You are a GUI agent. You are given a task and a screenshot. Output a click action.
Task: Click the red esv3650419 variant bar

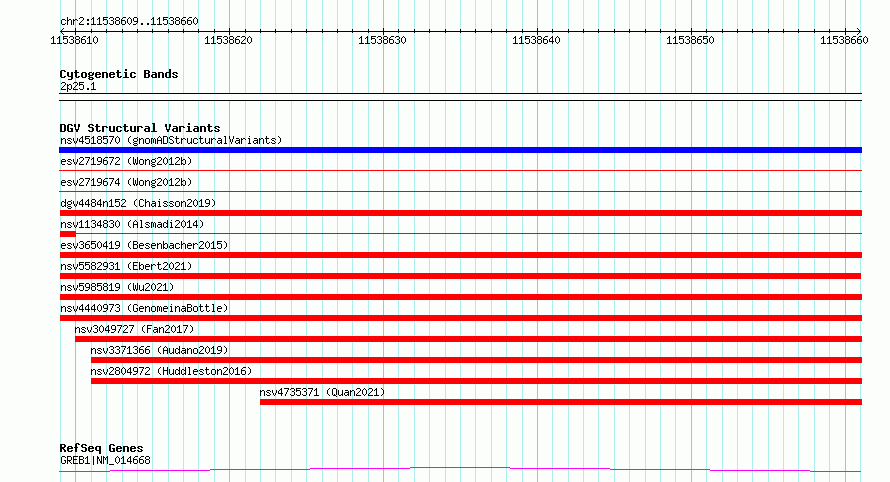pos(460,255)
